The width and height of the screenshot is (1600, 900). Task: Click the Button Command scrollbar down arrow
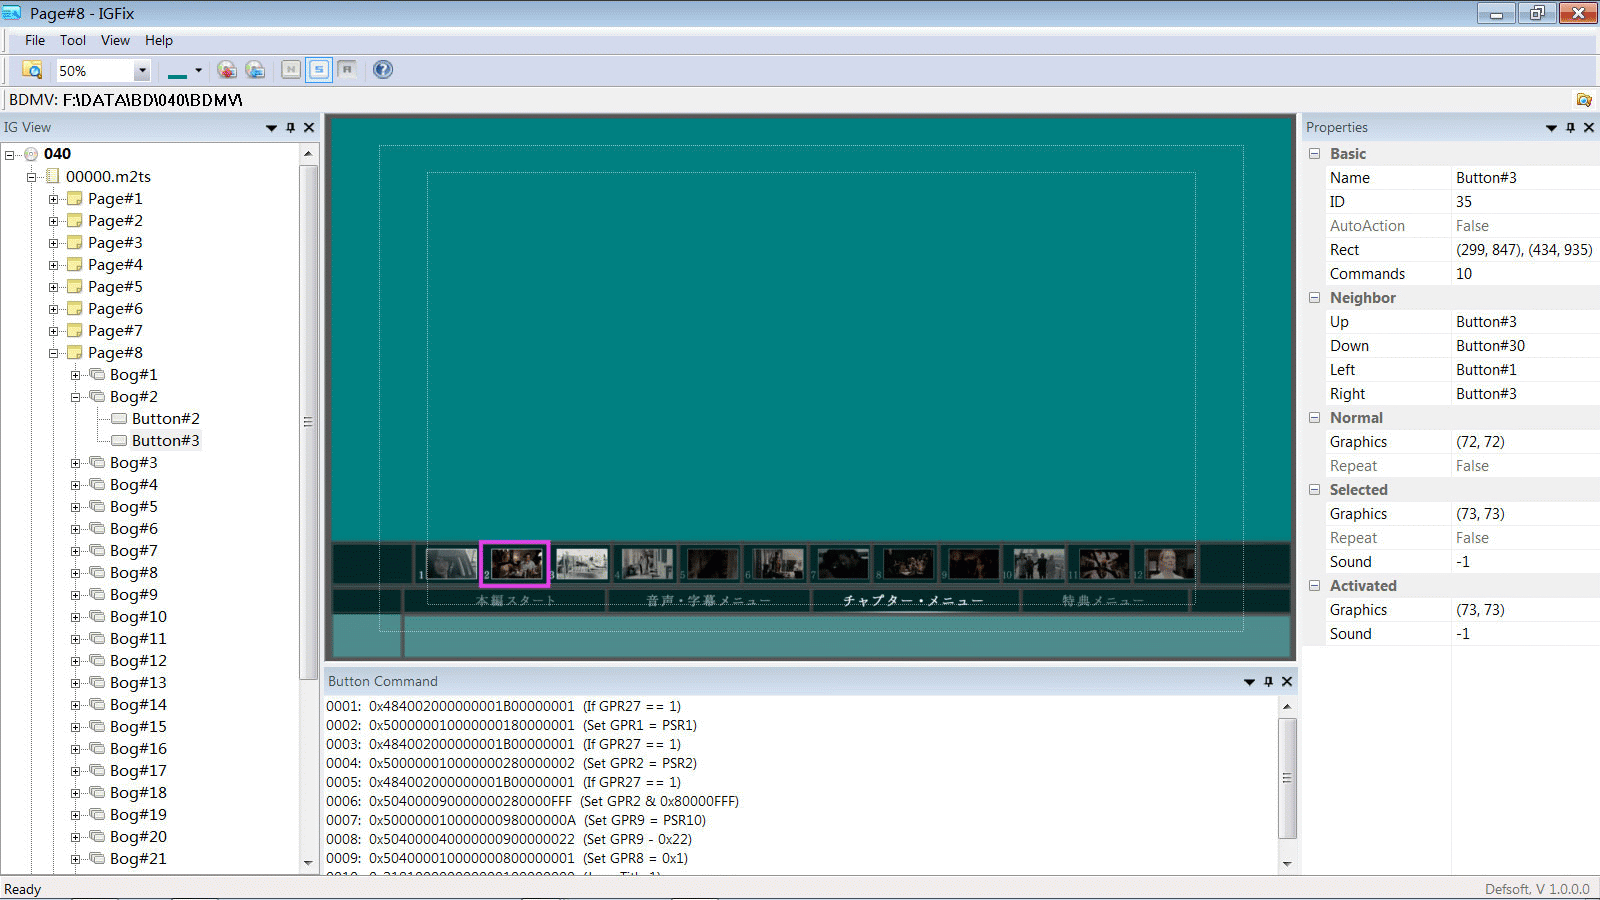coord(1287,863)
